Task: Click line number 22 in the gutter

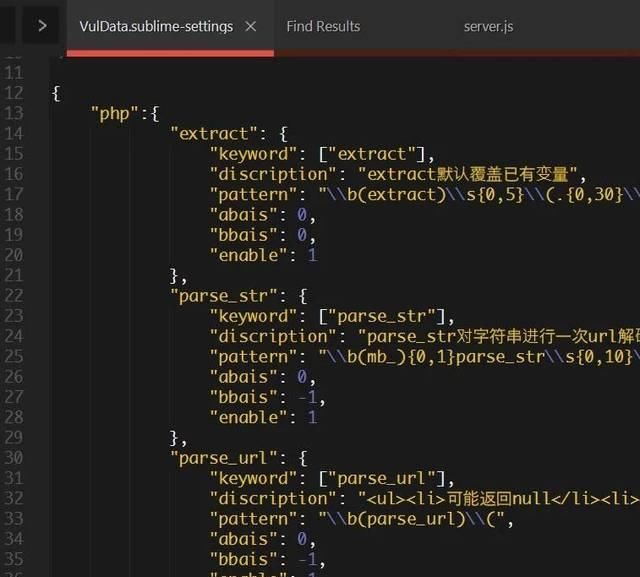Action: point(14,295)
